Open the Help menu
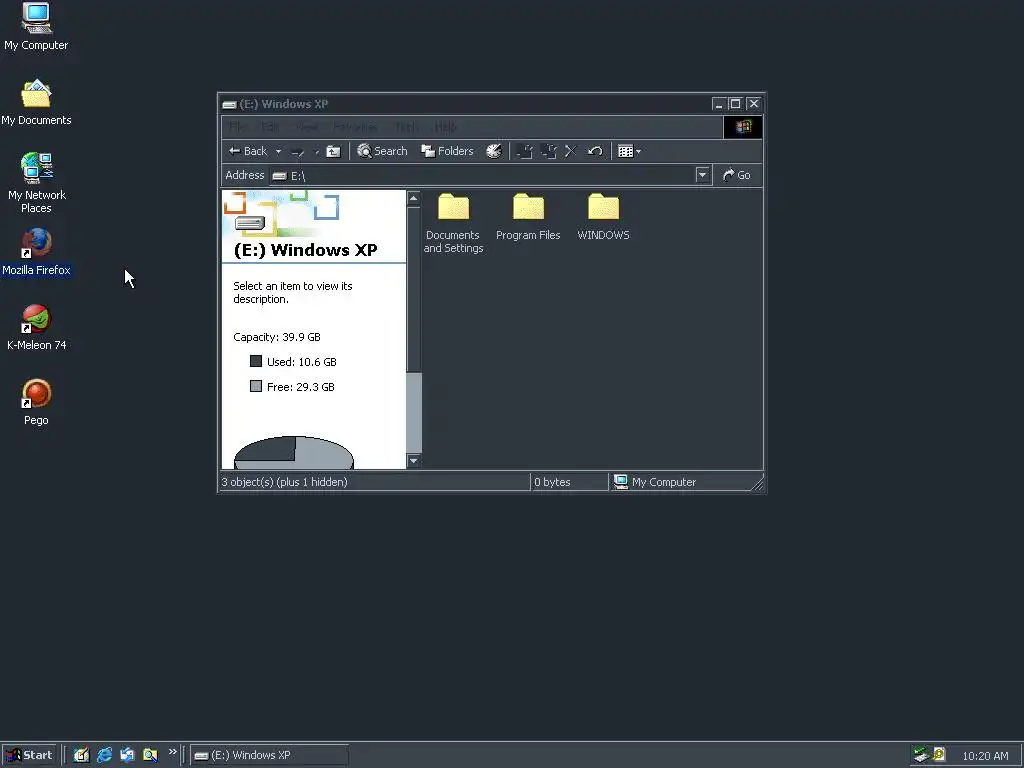Screen dimensions: 1024x768 445,127
